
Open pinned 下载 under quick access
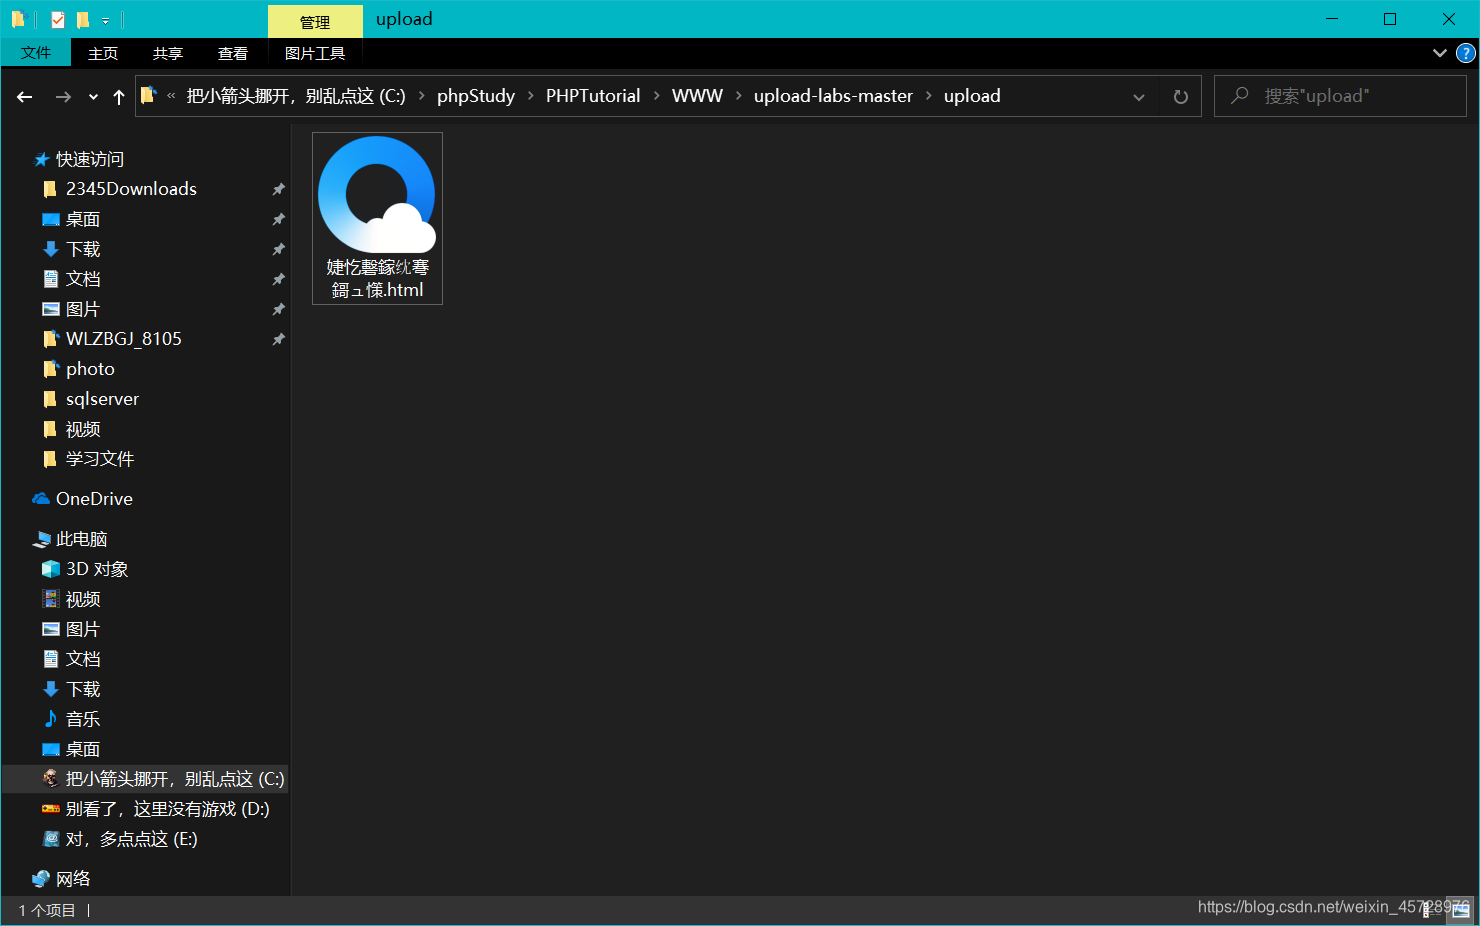83,249
